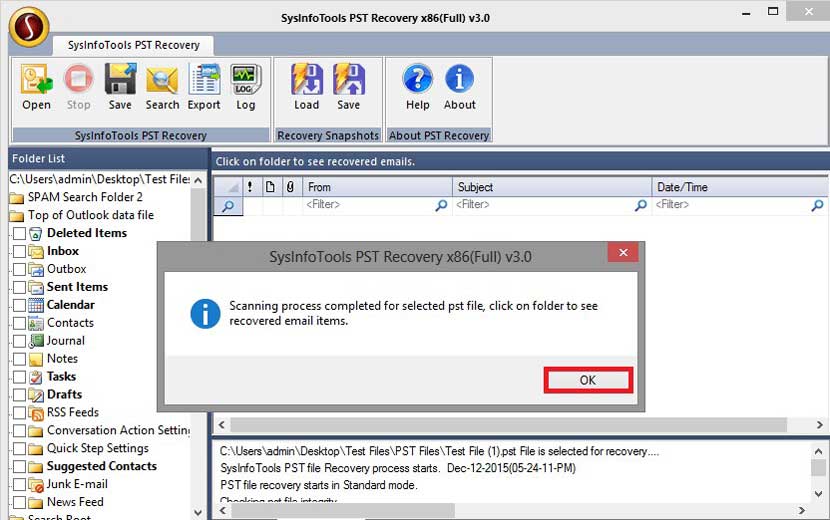Click email grid horizontal scroll right arrow

tap(819, 425)
